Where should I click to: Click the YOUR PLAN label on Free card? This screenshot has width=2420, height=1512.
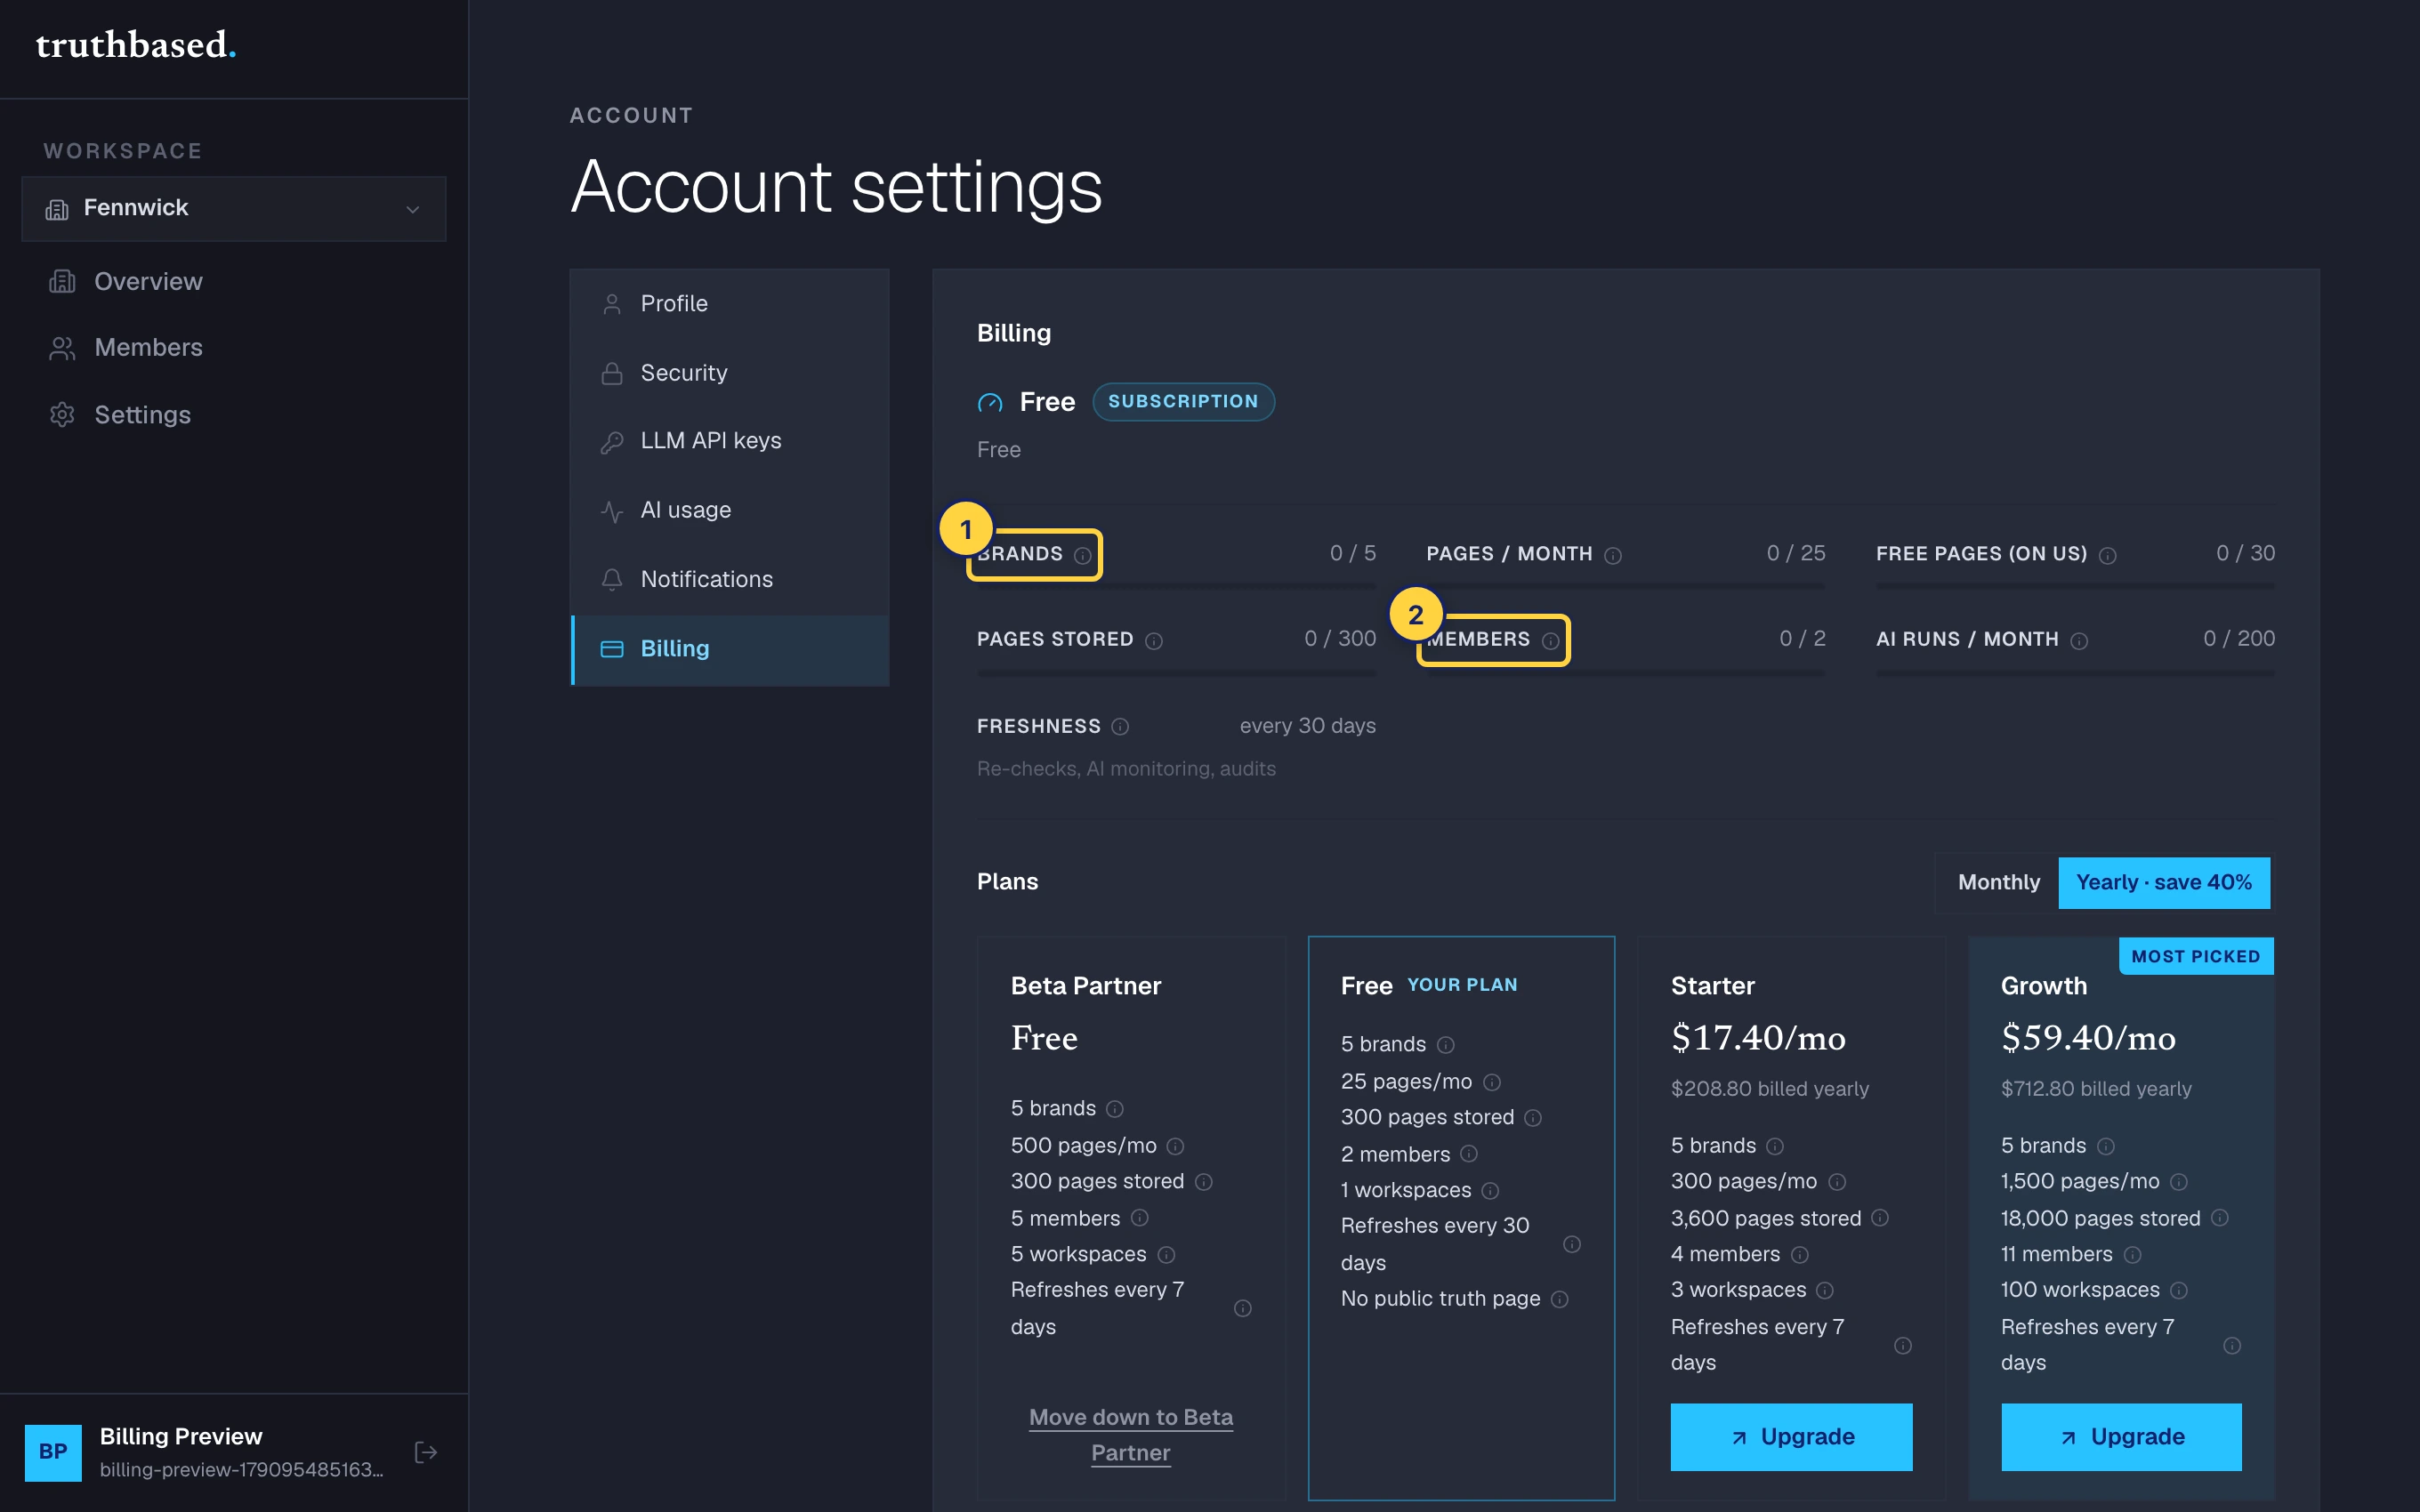pyautogui.click(x=1462, y=985)
